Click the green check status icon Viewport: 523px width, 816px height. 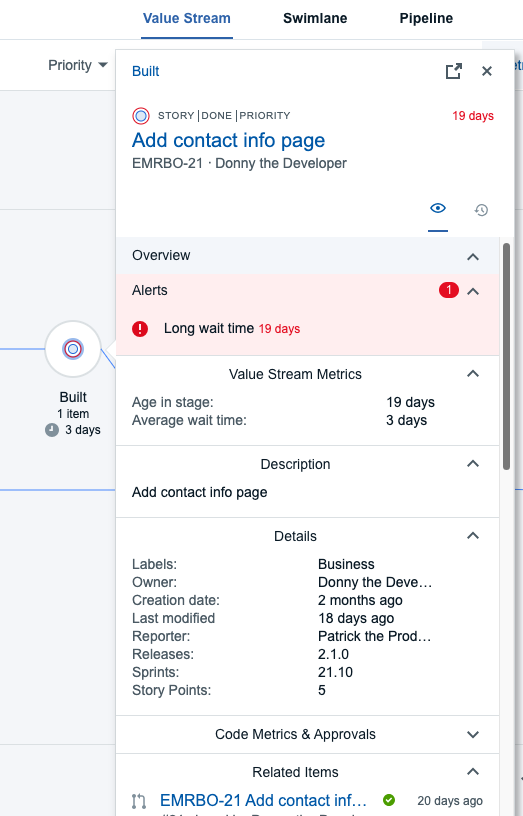tap(389, 800)
